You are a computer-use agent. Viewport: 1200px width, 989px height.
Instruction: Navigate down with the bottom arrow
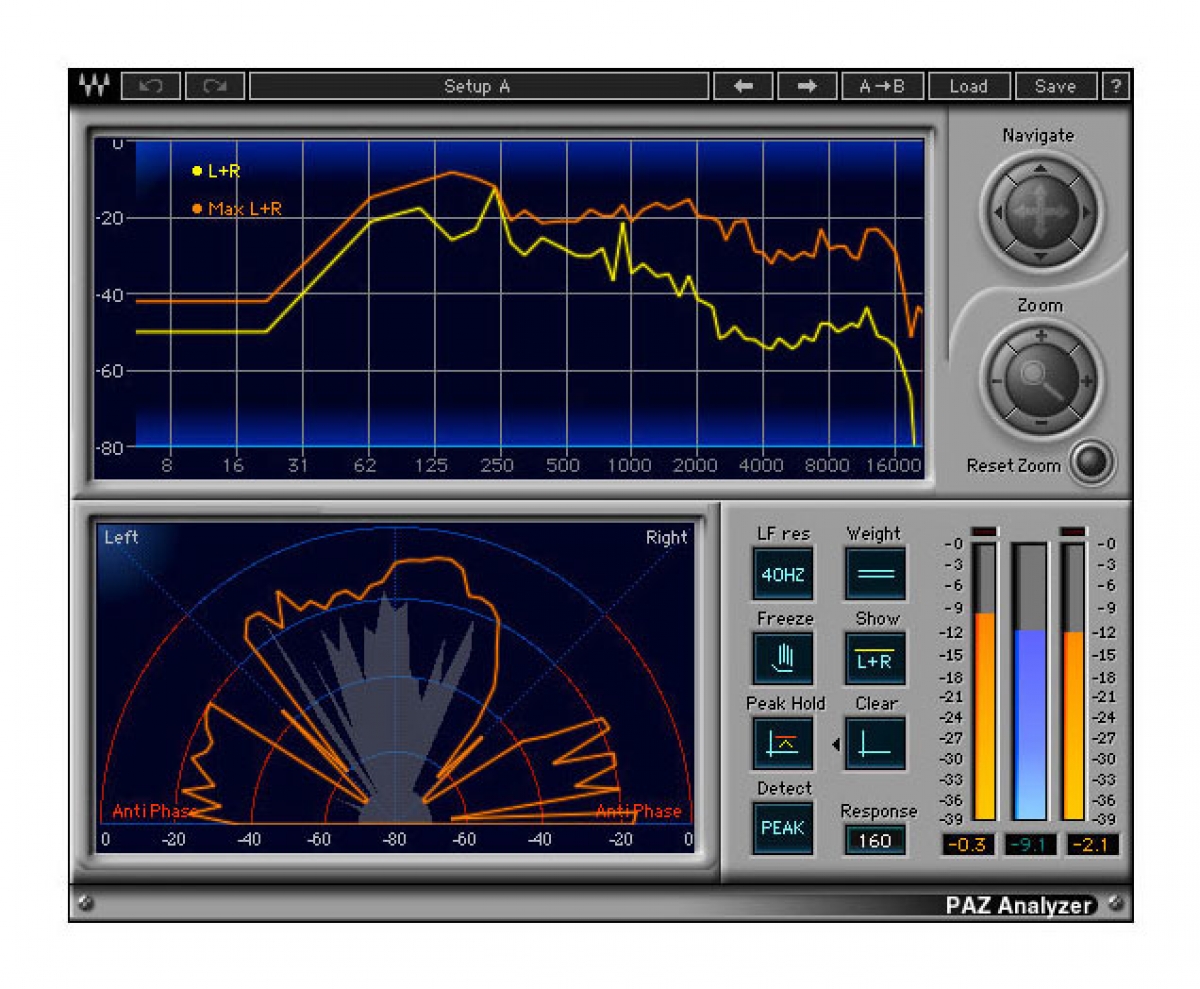[x=1040, y=256]
